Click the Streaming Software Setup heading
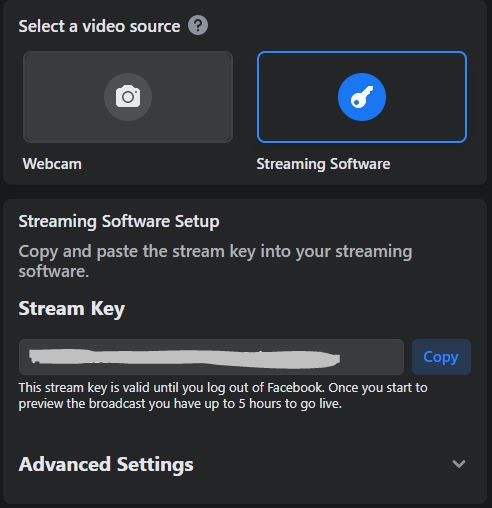The image size is (492, 508). 119,222
